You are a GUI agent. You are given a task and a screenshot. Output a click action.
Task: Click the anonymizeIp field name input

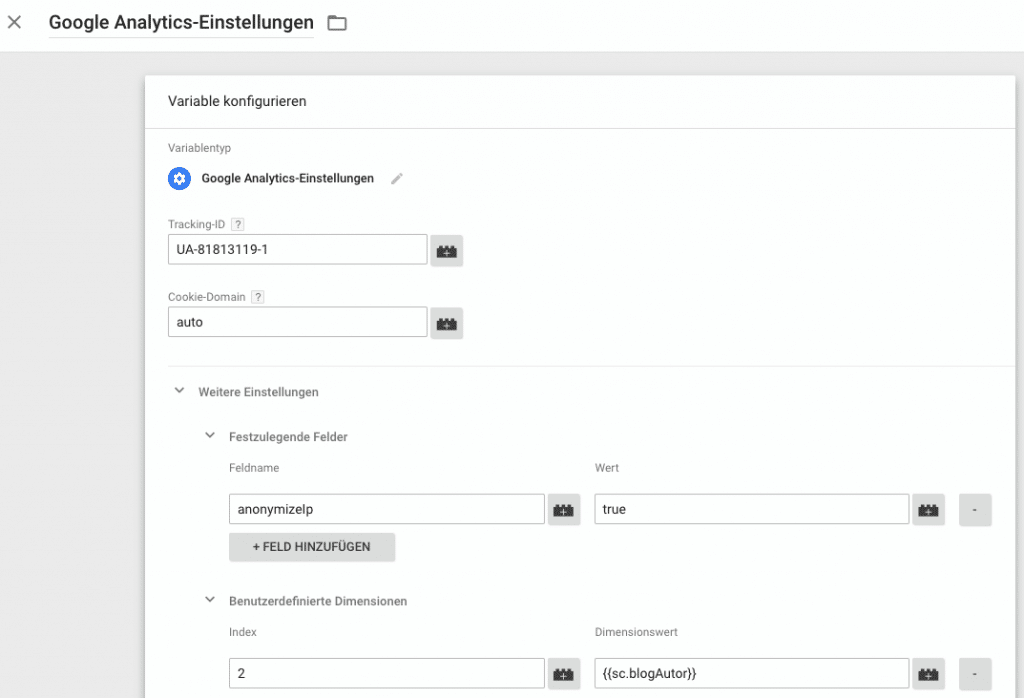pos(387,509)
